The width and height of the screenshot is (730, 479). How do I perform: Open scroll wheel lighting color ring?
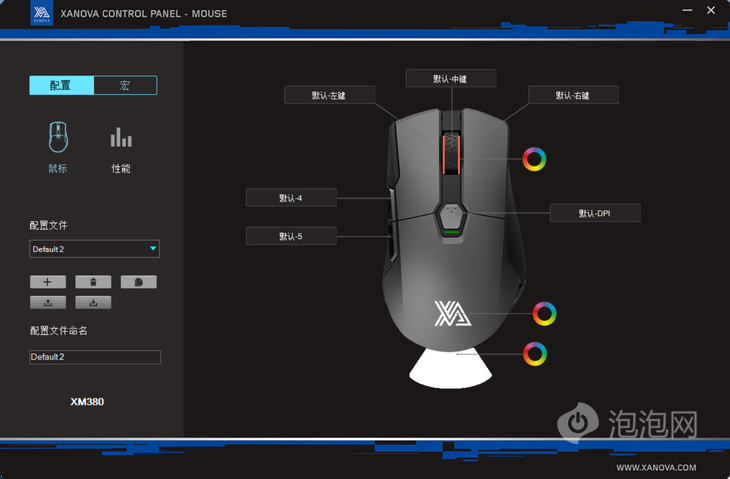click(x=534, y=159)
